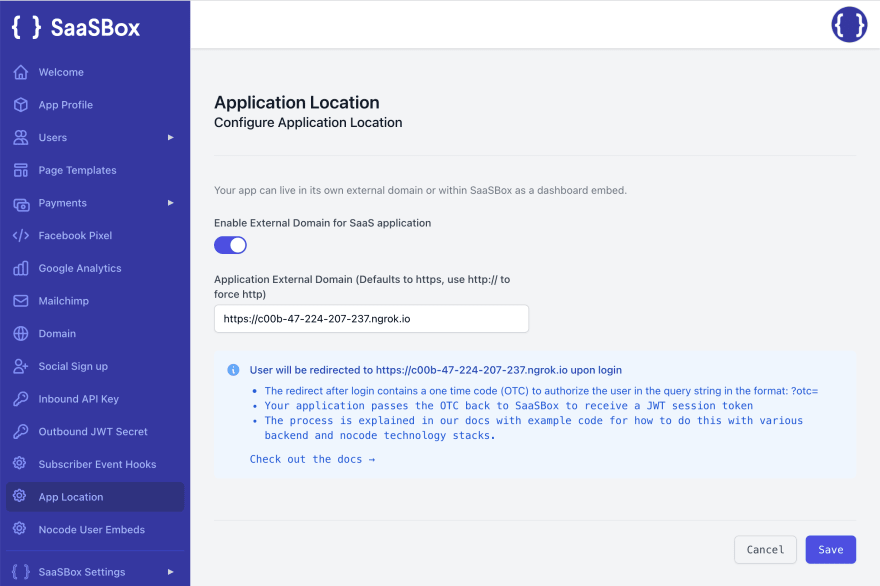Open Nocode User Embeds page

point(95,529)
